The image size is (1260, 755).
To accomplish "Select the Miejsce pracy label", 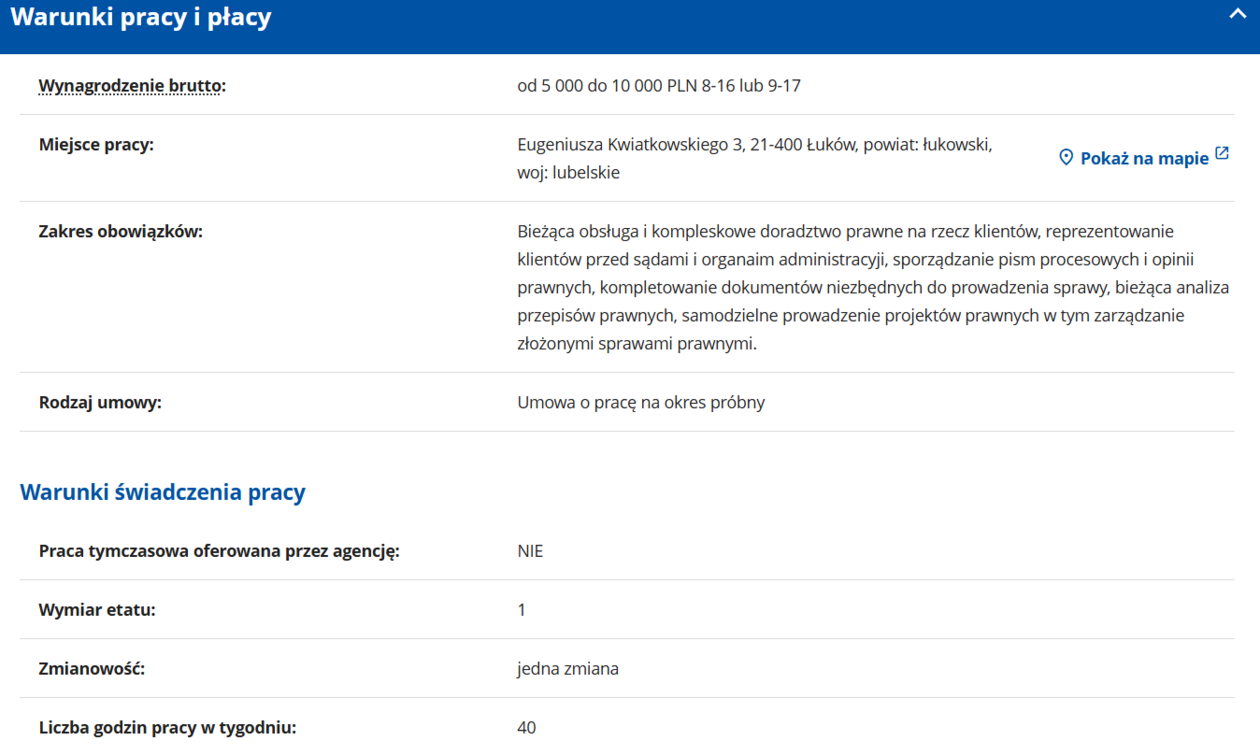I will (x=96, y=145).
